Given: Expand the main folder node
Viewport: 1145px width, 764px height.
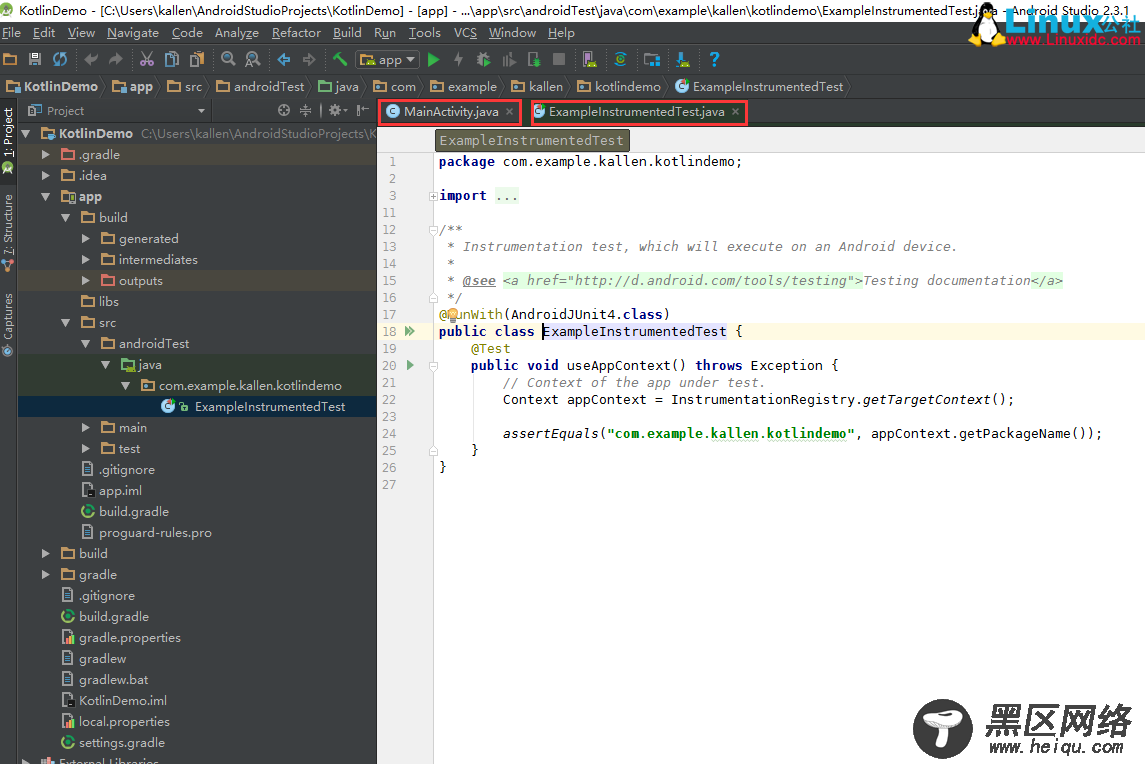Looking at the screenshot, I should (86, 428).
